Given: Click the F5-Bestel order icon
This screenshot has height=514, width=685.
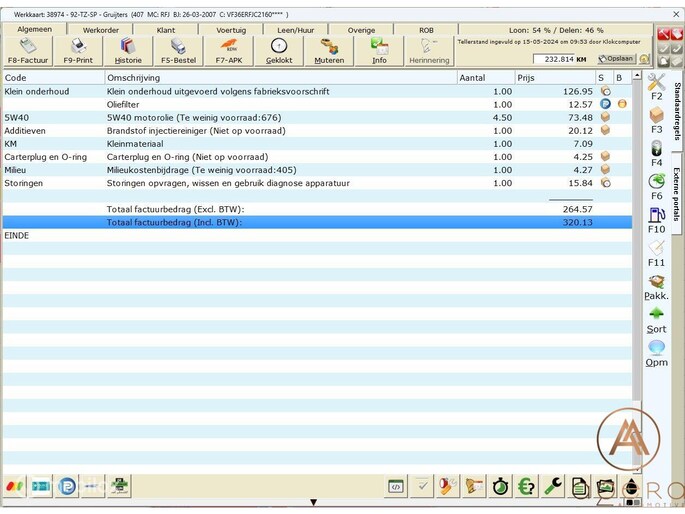Looking at the screenshot, I should [178, 48].
